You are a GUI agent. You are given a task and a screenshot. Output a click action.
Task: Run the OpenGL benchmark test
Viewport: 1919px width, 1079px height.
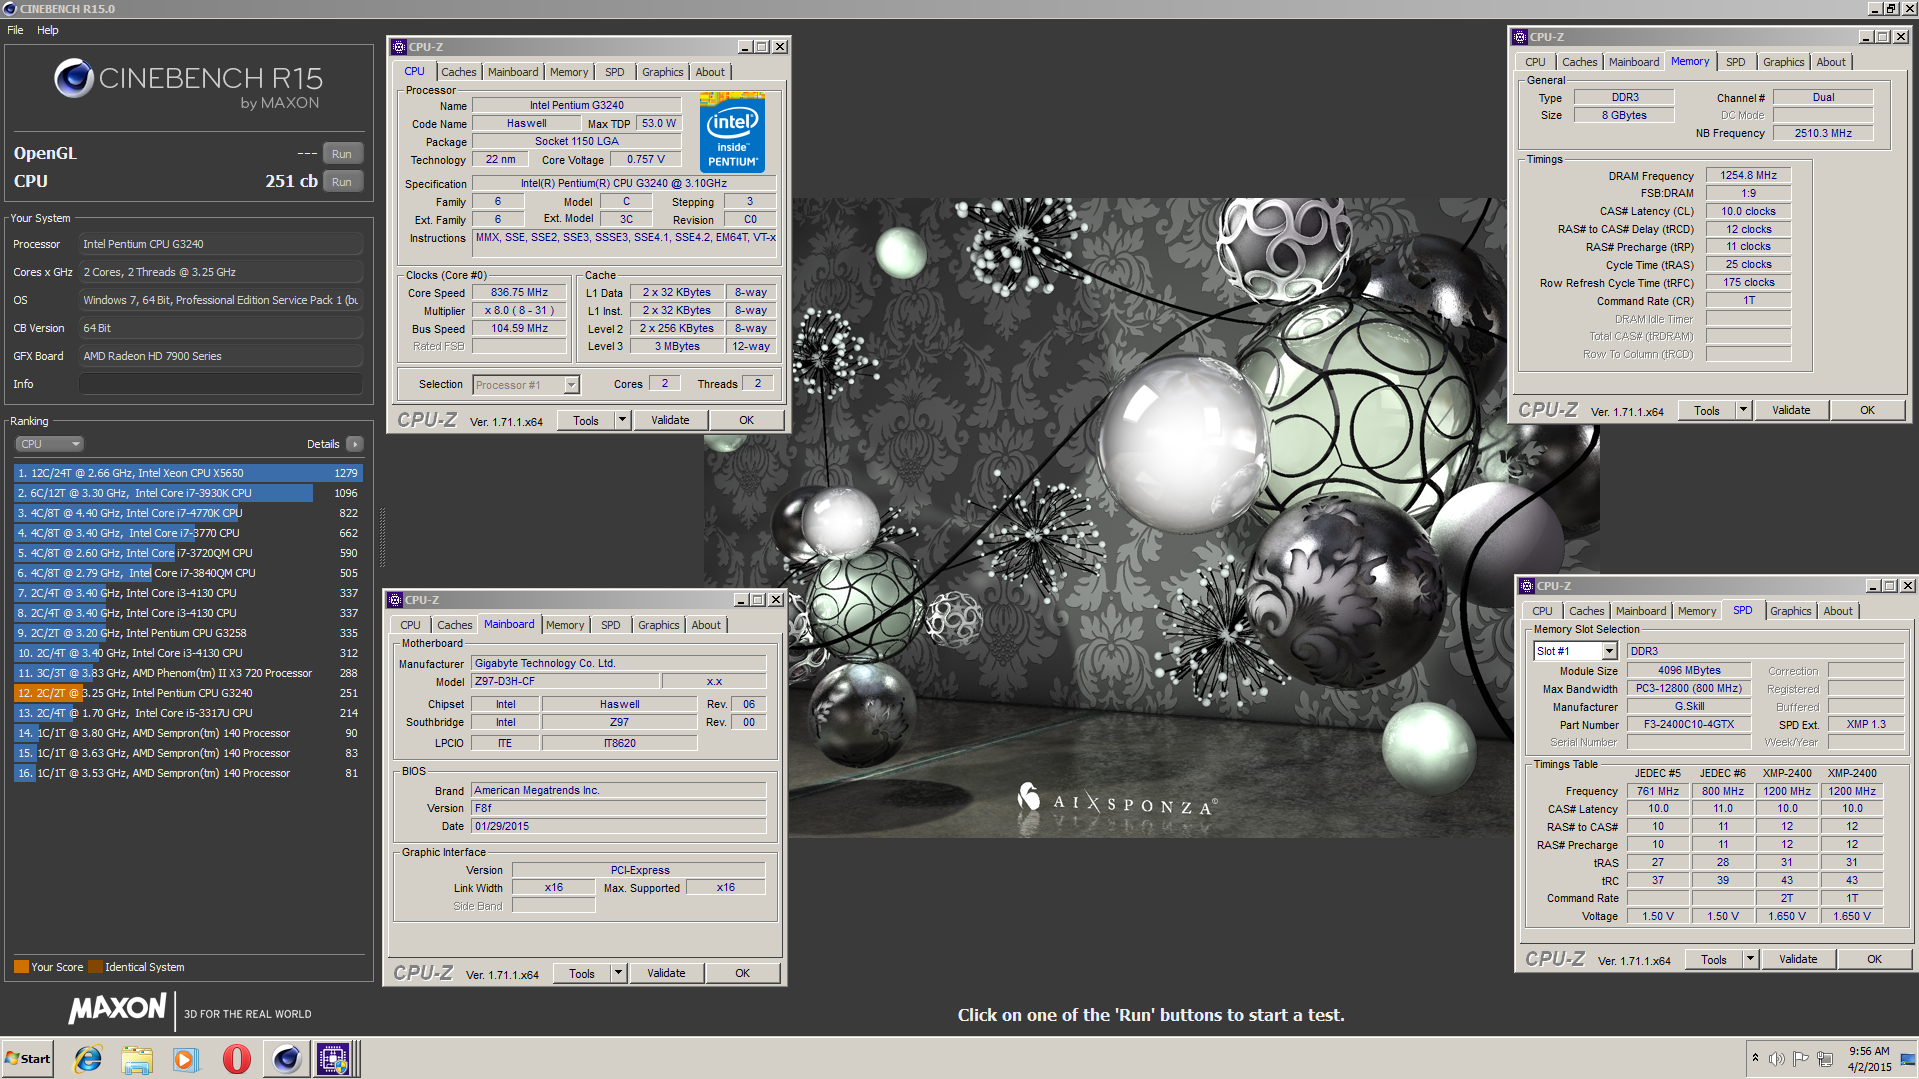click(x=342, y=154)
